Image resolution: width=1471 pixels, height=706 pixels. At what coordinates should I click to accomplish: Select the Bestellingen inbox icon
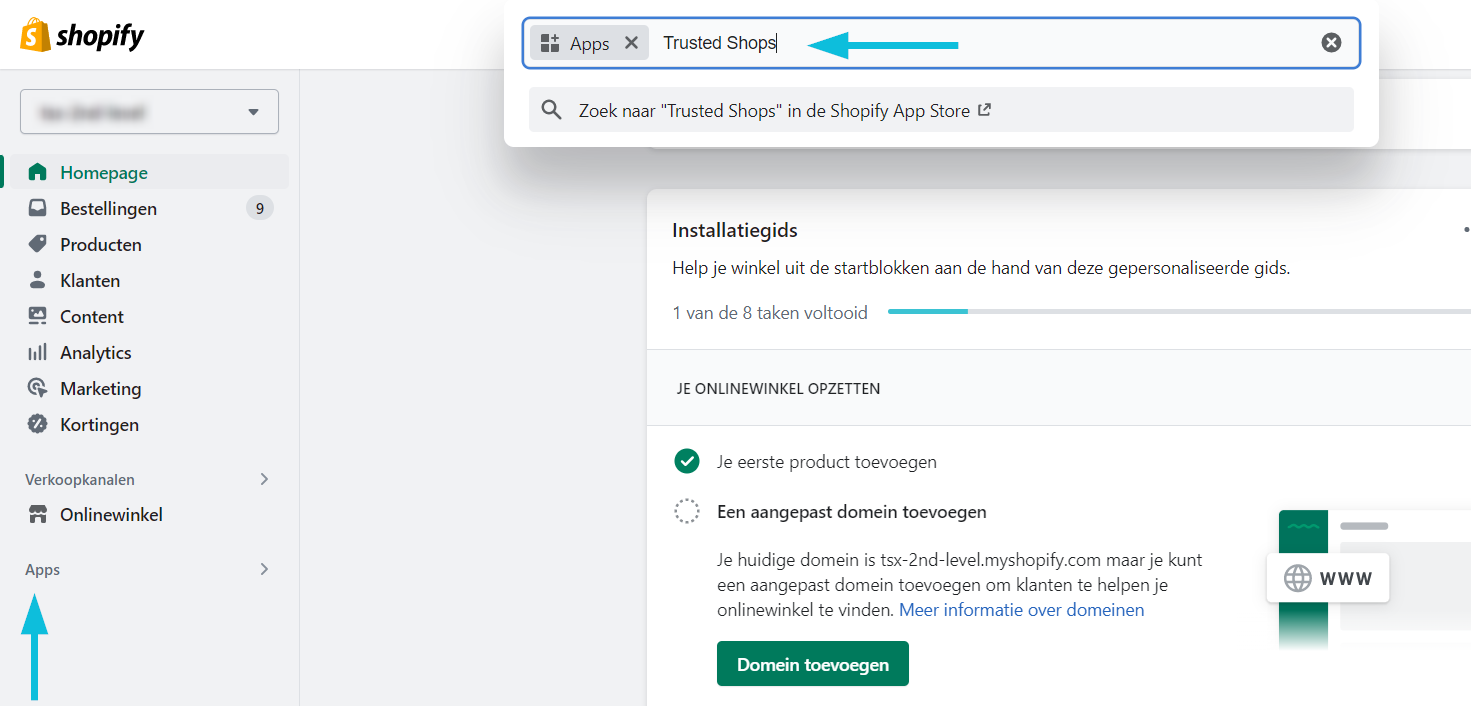point(38,208)
